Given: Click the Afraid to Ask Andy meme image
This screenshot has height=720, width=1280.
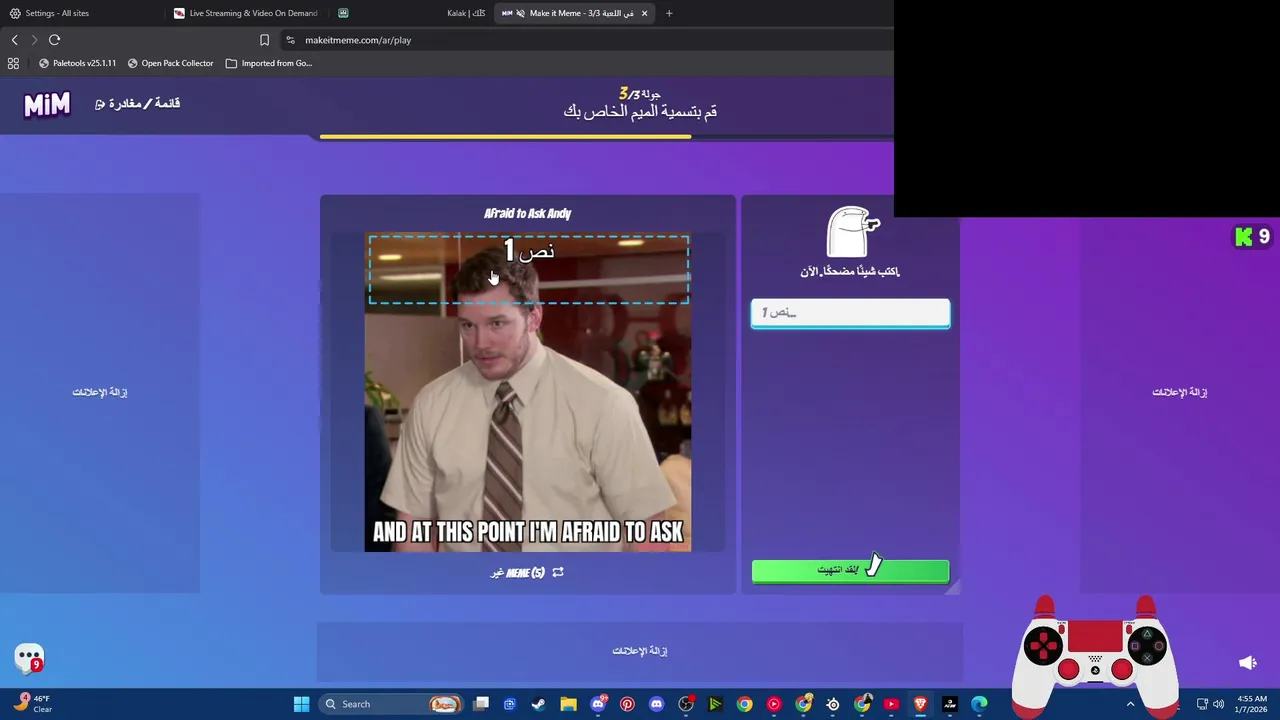Looking at the screenshot, I should (527, 392).
